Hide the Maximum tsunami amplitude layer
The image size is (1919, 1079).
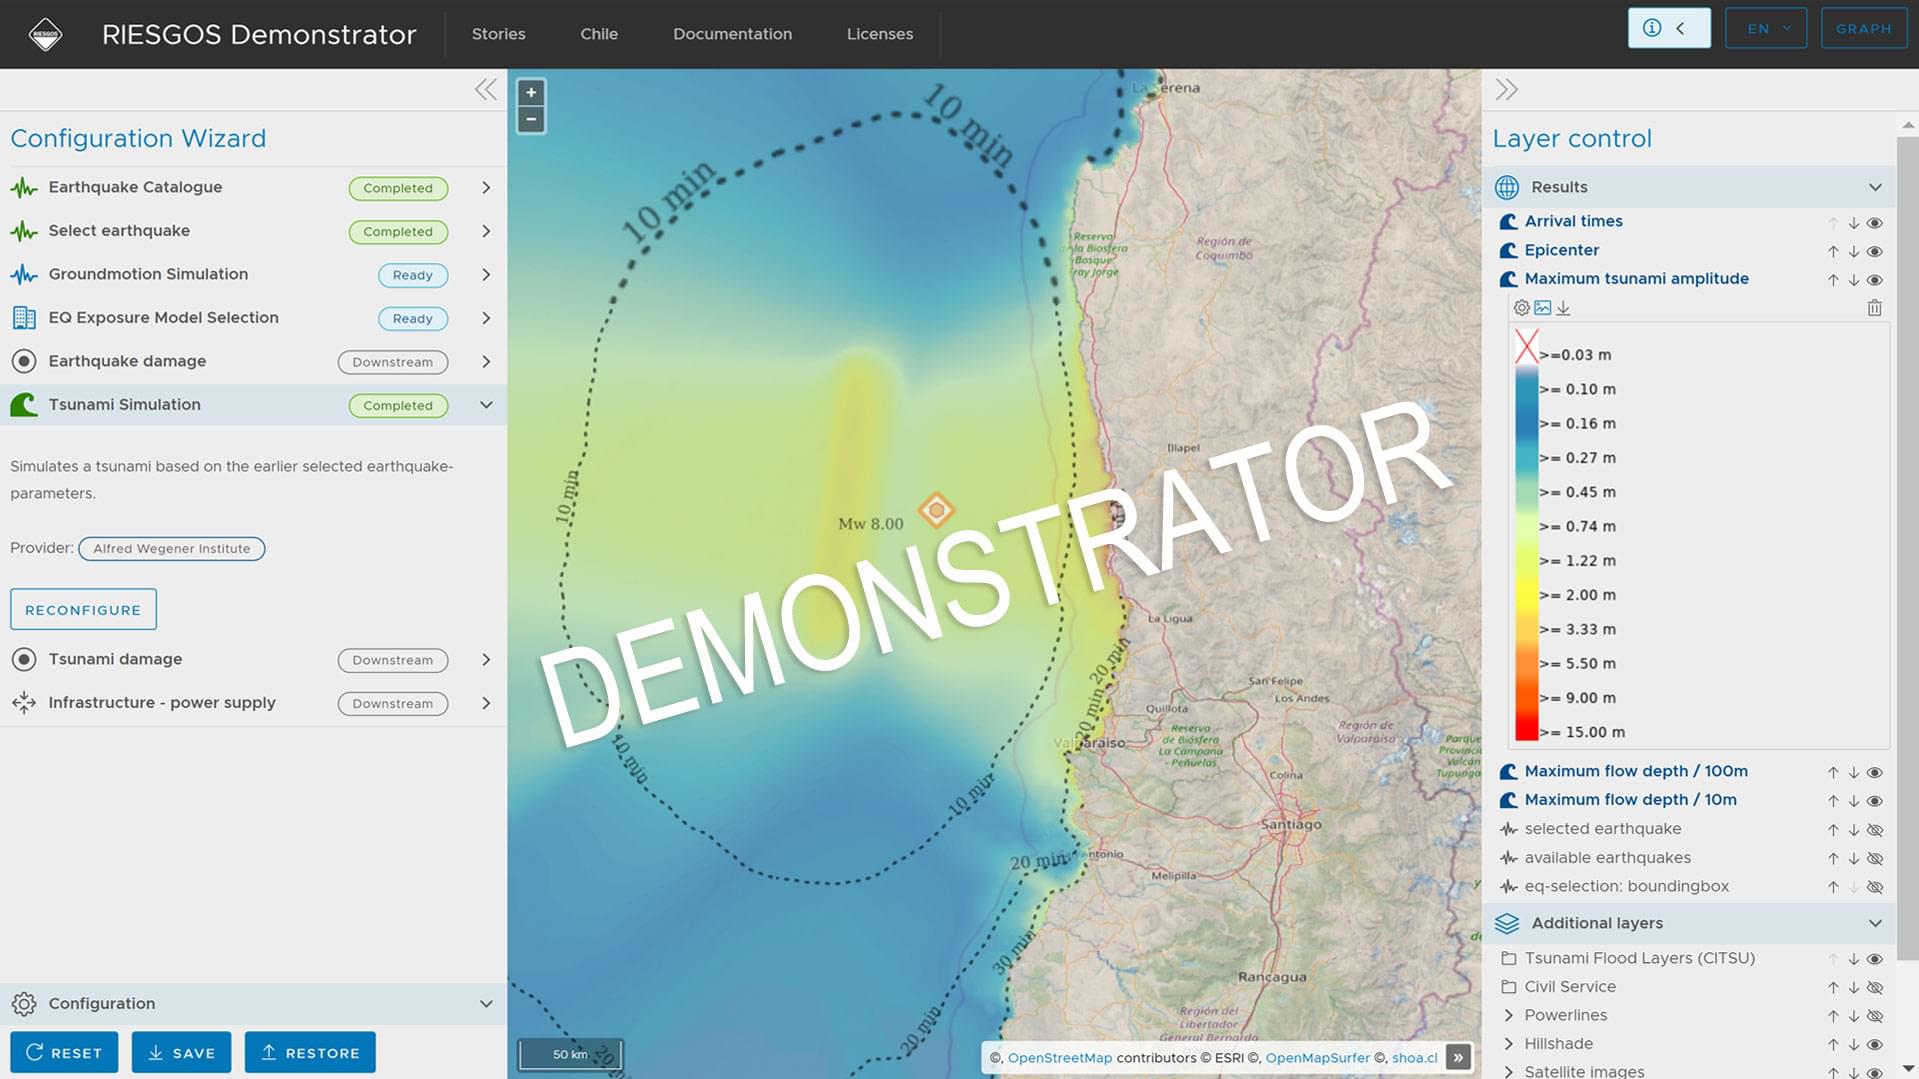(x=1875, y=281)
